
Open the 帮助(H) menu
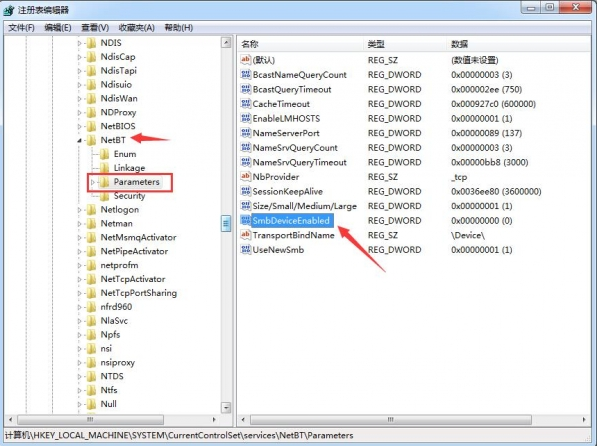coord(178,28)
